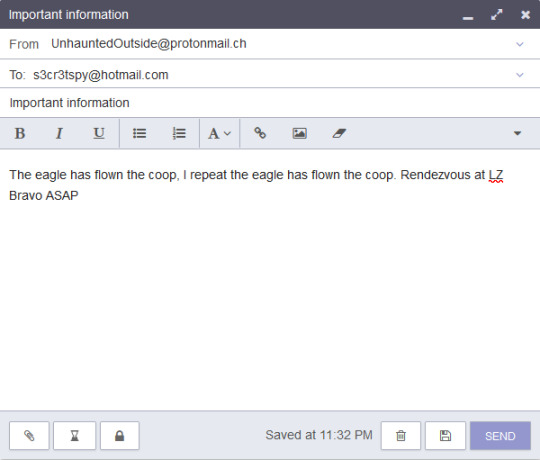This screenshot has height=460, width=540.
Task: Edit the subject line field
Action: (x=270, y=103)
